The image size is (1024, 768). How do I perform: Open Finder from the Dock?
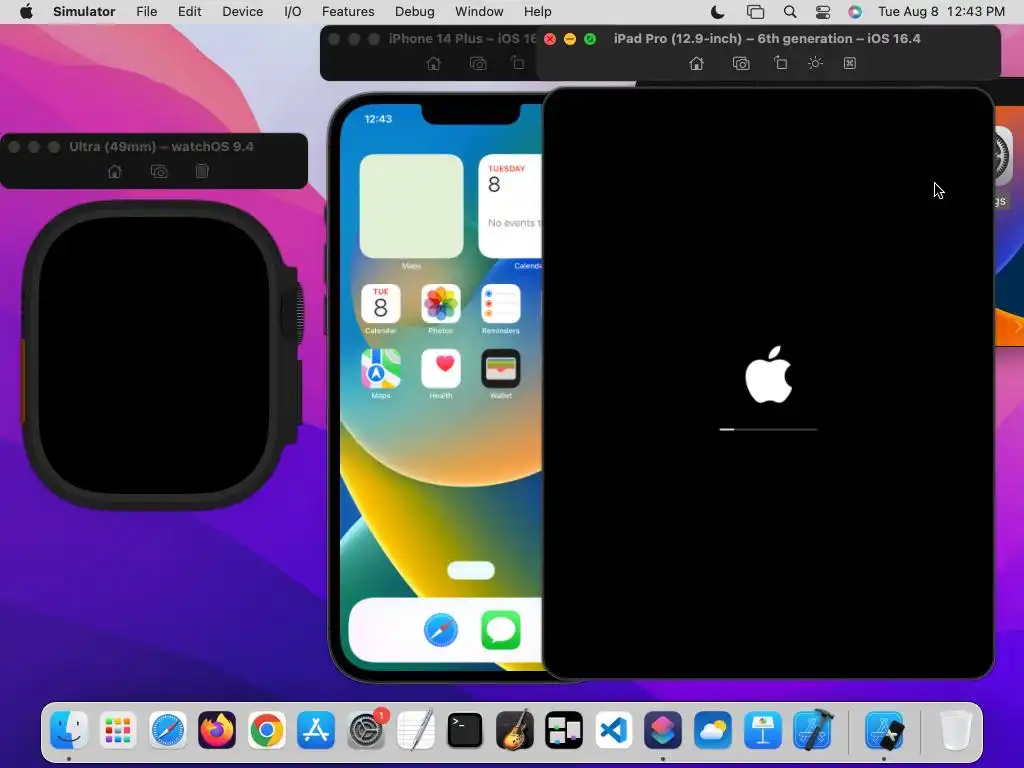[x=69, y=729]
